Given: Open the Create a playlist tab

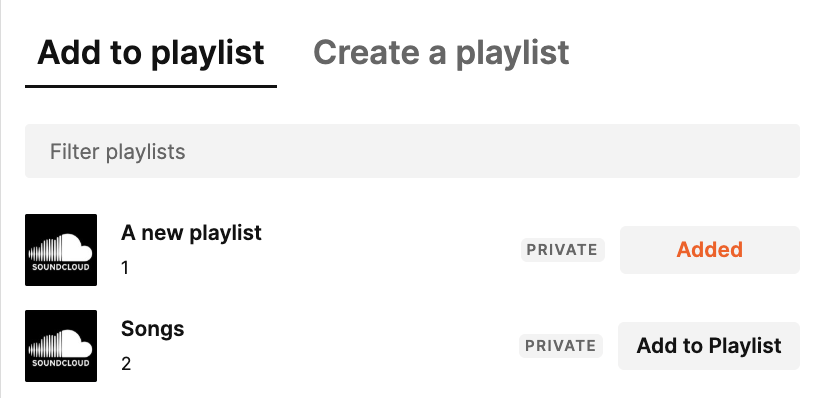Looking at the screenshot, I should [441, 53].
